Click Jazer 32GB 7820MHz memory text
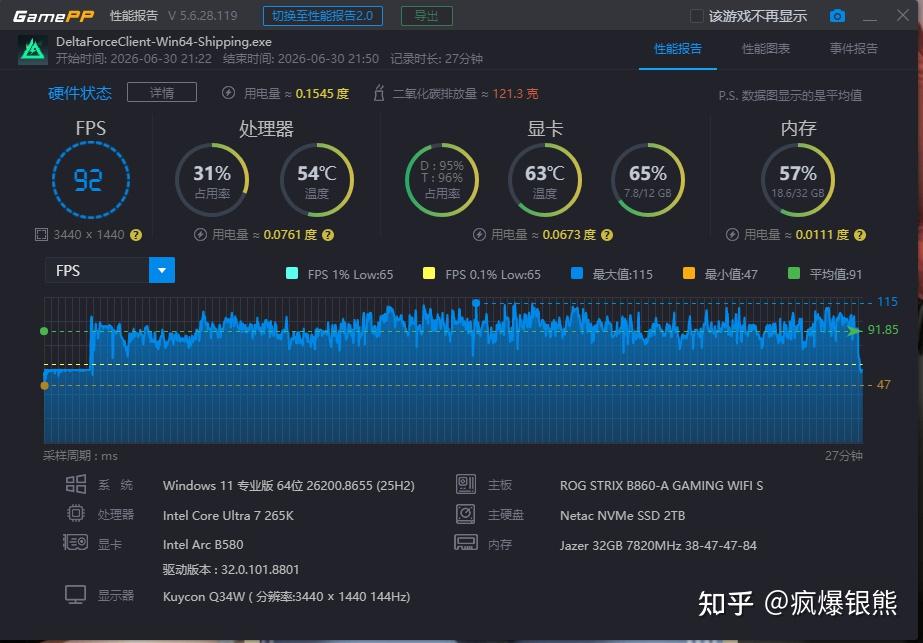The height and width of the screenshot is (643, 923). point(658,545)
